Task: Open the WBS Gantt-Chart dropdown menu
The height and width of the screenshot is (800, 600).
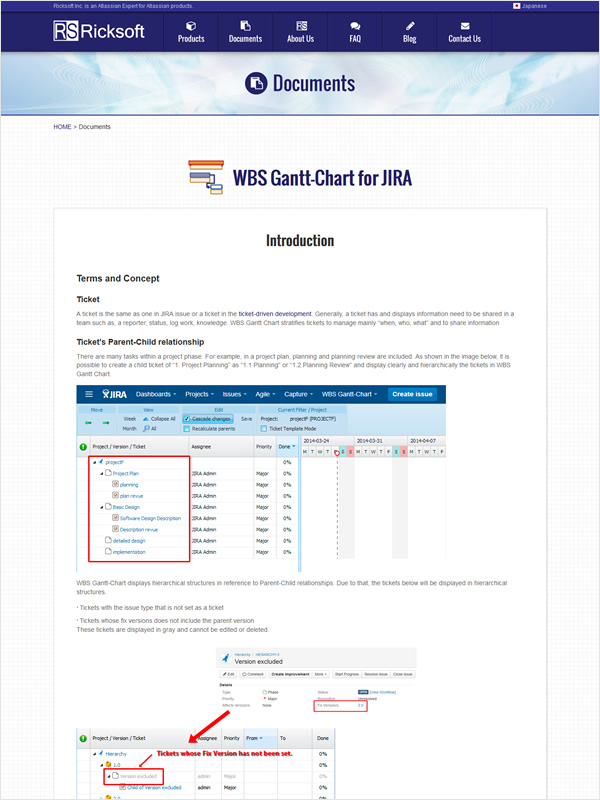Action: click(349, 394)
